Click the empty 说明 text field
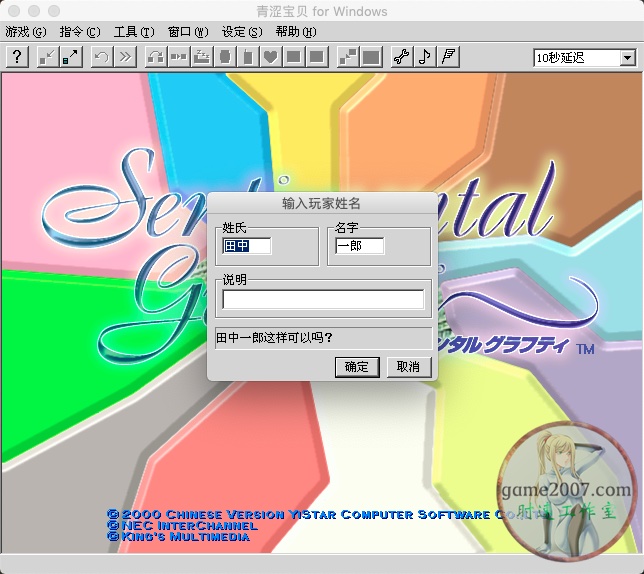This screenshot has width=644, height=574. tap(323, 299)
